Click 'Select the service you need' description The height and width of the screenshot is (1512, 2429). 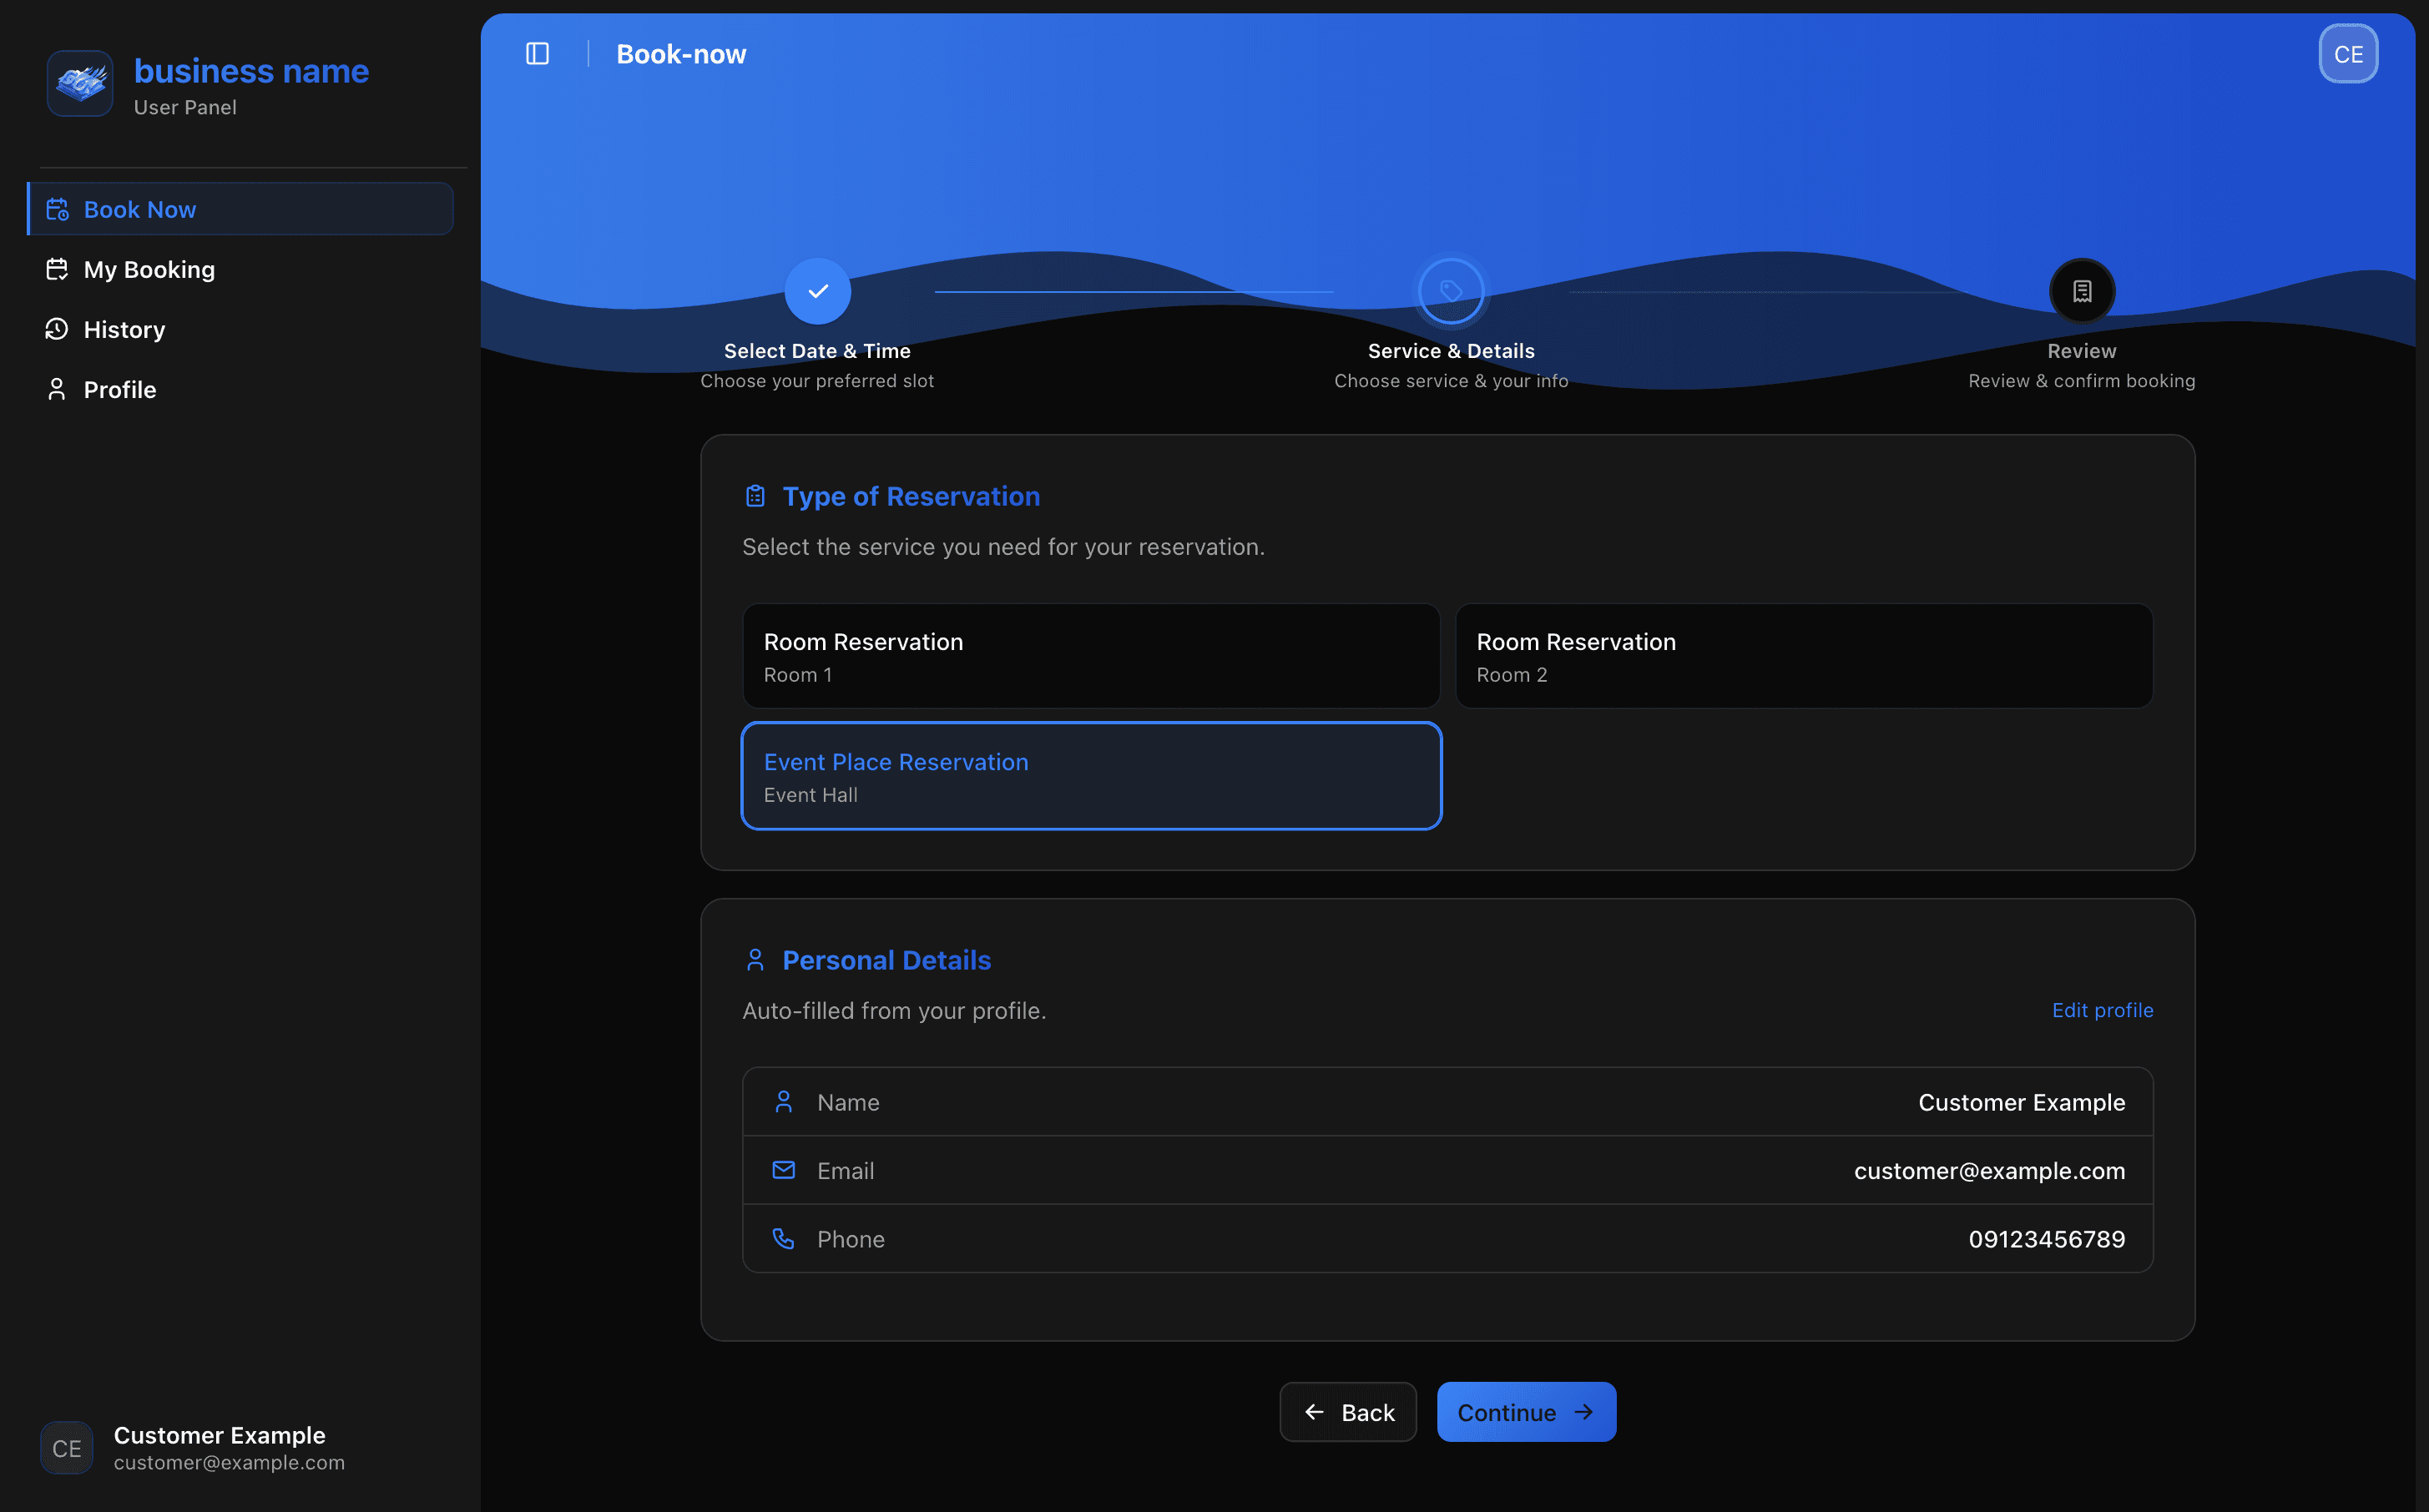pos(1003,547)
